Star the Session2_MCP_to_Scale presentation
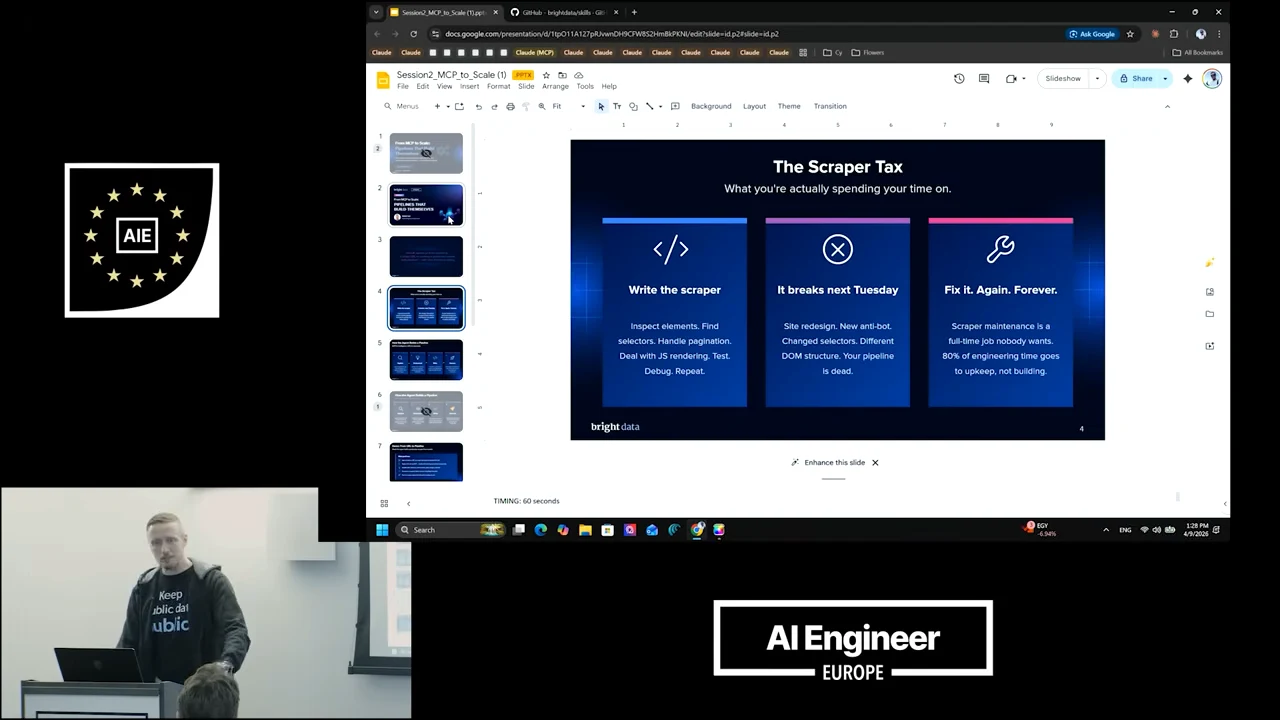Image resolution: width=1280 pixels, height=720 pixels. [546, 75]
